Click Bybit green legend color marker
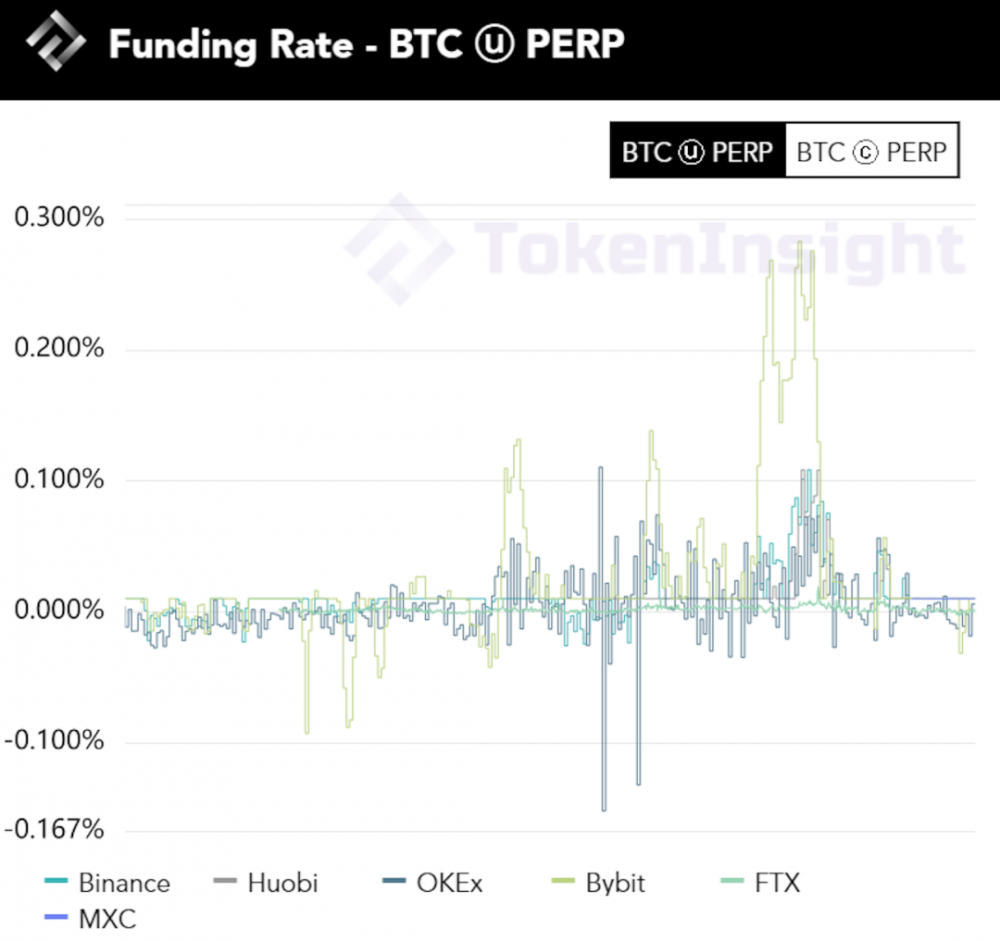 [564, 883]
